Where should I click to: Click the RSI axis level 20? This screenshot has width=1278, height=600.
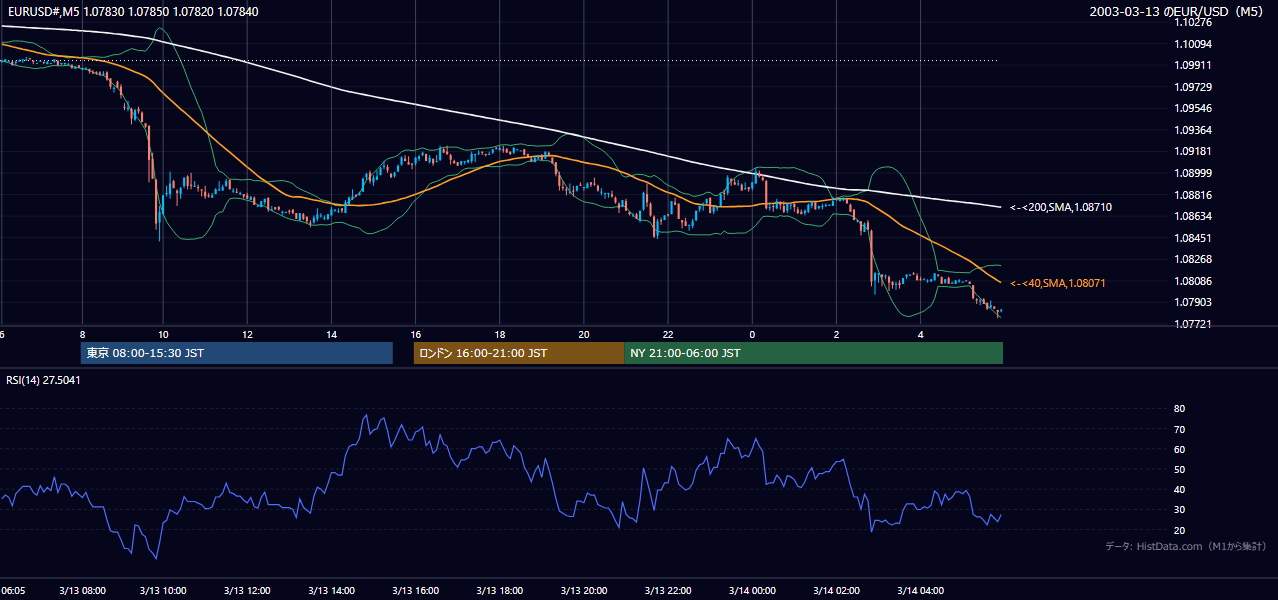click(1179, 530)
